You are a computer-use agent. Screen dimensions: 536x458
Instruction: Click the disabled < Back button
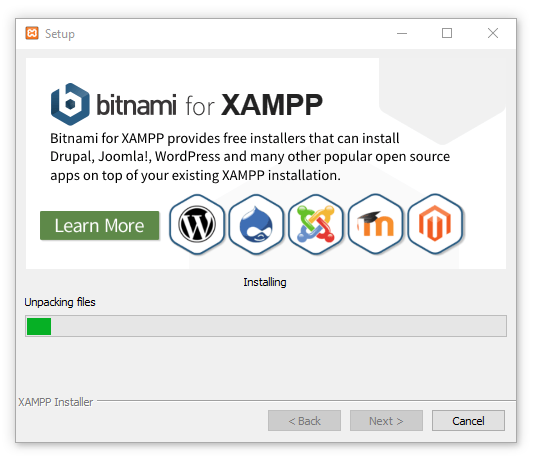coord(304,421)
